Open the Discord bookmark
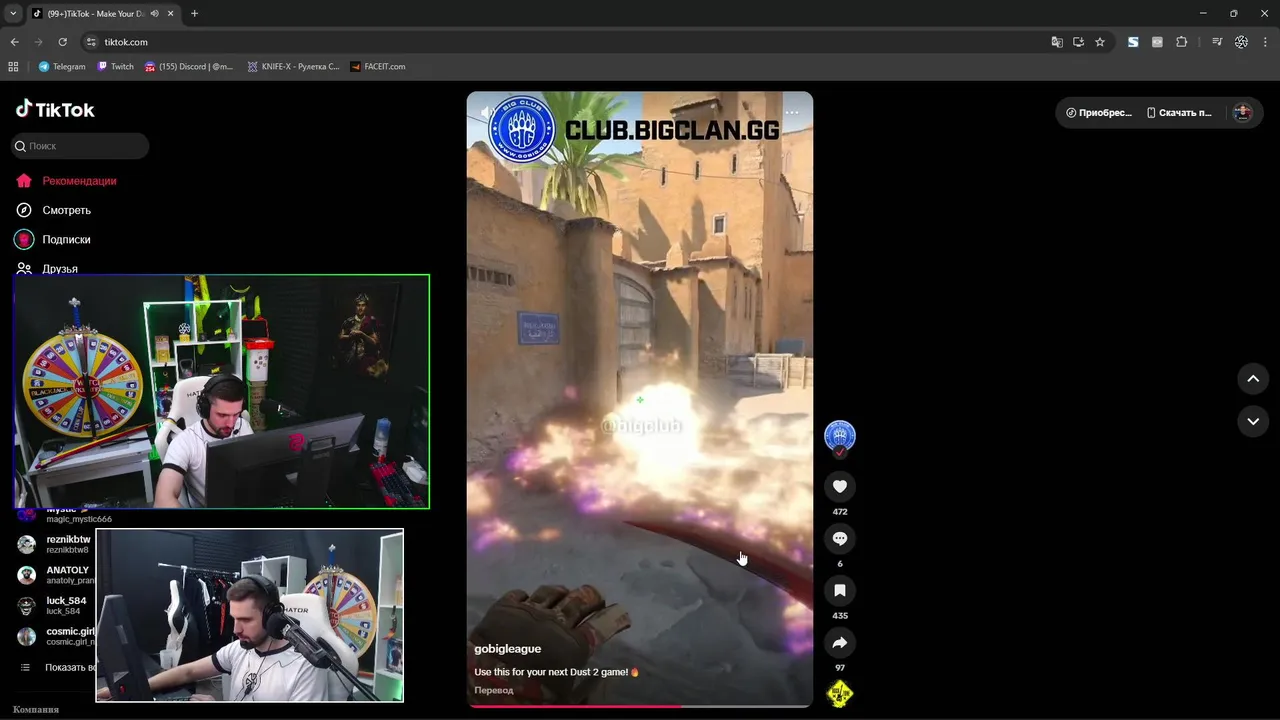The width and height of the screenshot is (1280, 720). click(x=189, y=67)
